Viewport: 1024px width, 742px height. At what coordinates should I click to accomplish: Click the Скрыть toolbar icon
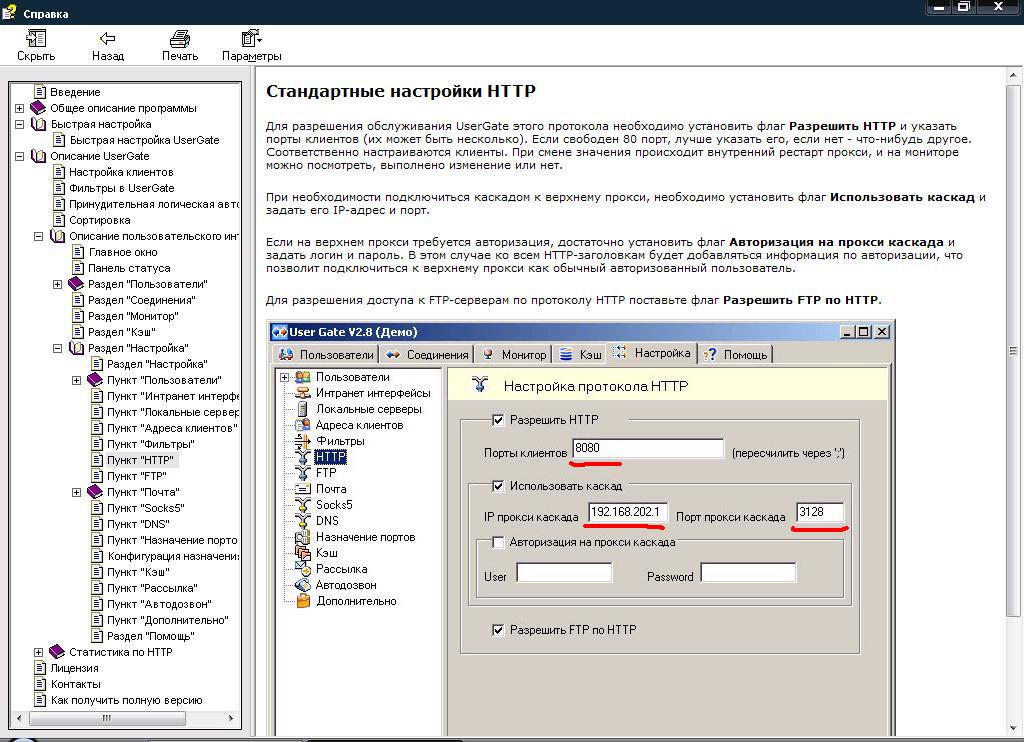[x=35, y=39]
